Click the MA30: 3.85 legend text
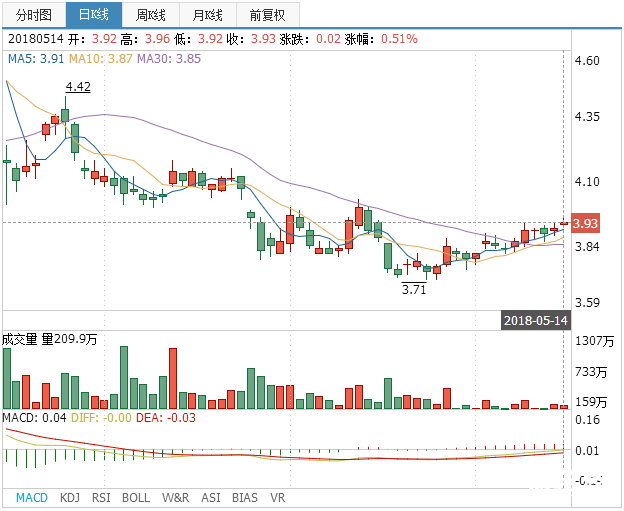Viewport: 624px width, 511px height. (169, 59)
